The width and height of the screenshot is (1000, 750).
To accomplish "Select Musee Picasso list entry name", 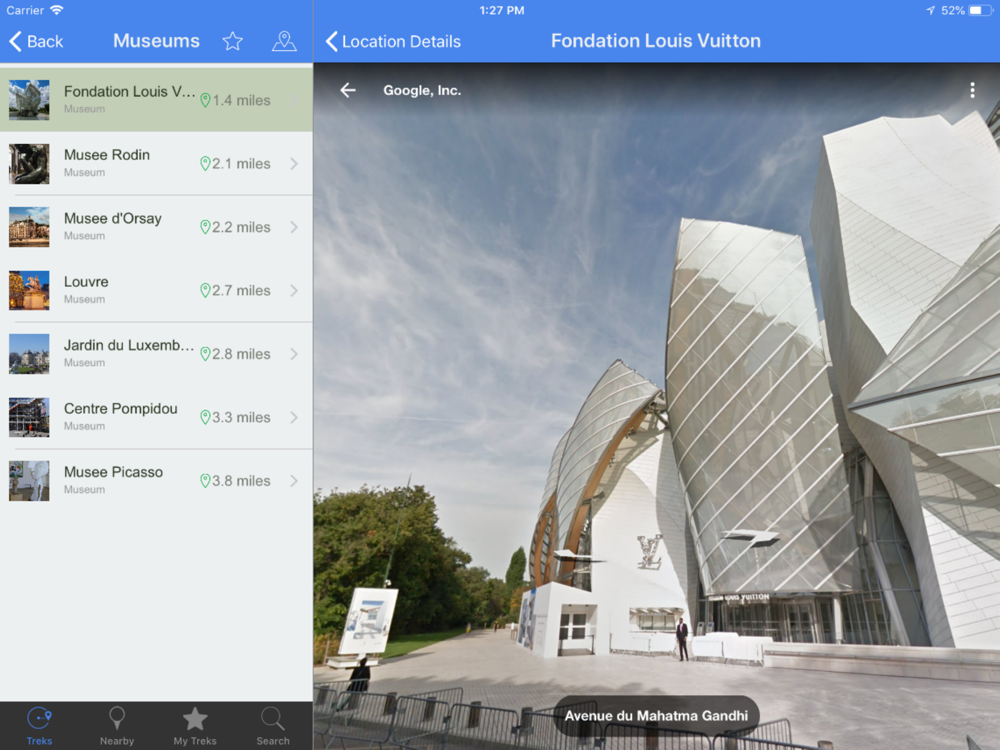I will pos(114,472).
